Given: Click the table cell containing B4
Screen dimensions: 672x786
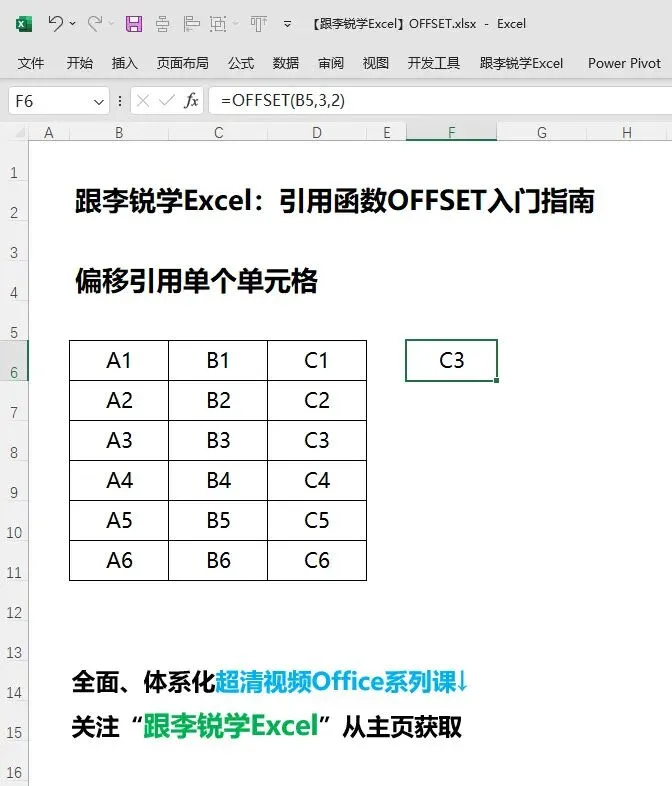Looking at the screenshot, I should tap(218, 480).
